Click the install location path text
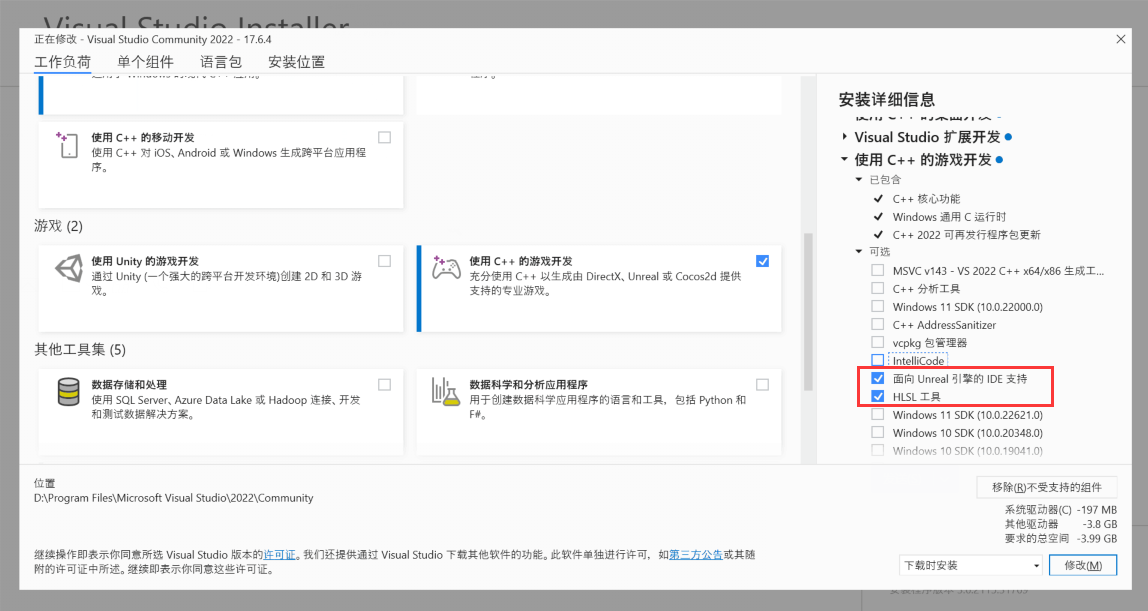Viewport: 1148px width, 611px height. point(174,498)
